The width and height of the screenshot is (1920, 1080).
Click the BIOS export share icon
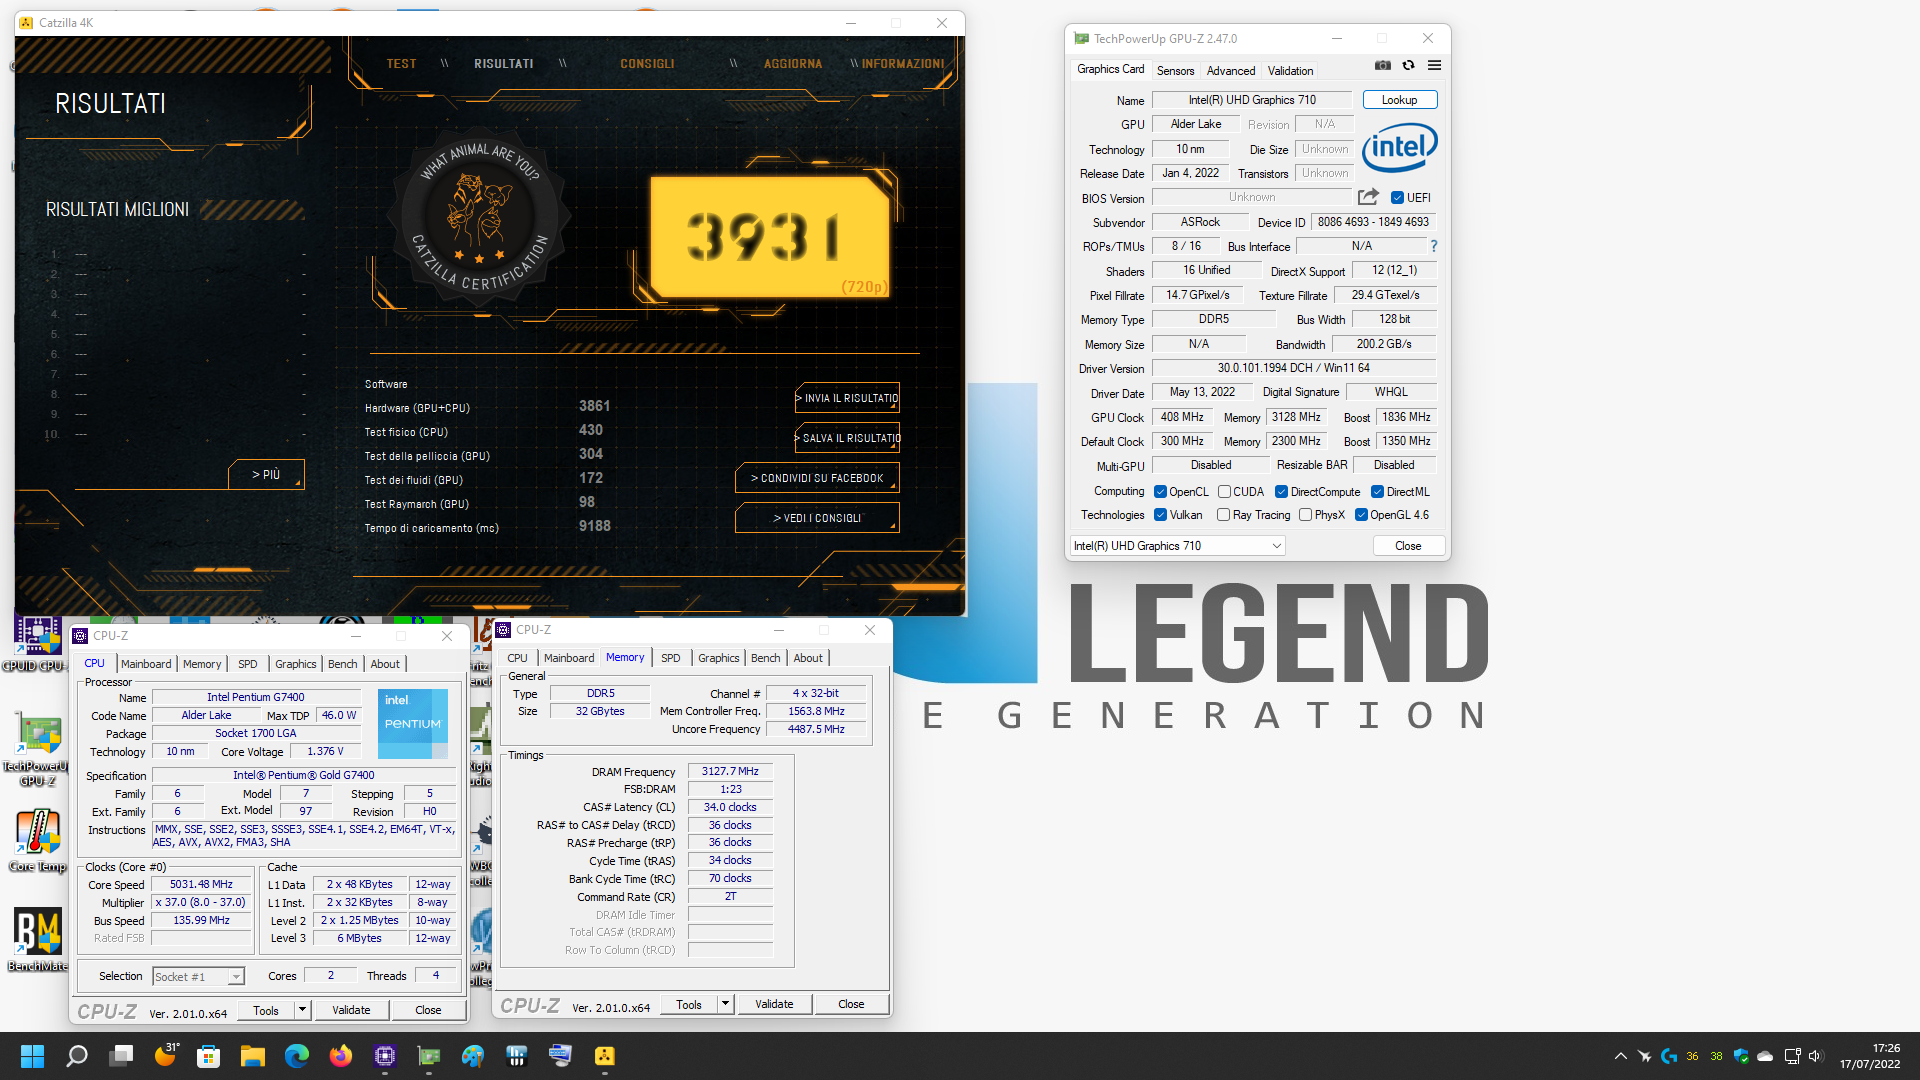pyautogui.click(x=1368, y=197)
